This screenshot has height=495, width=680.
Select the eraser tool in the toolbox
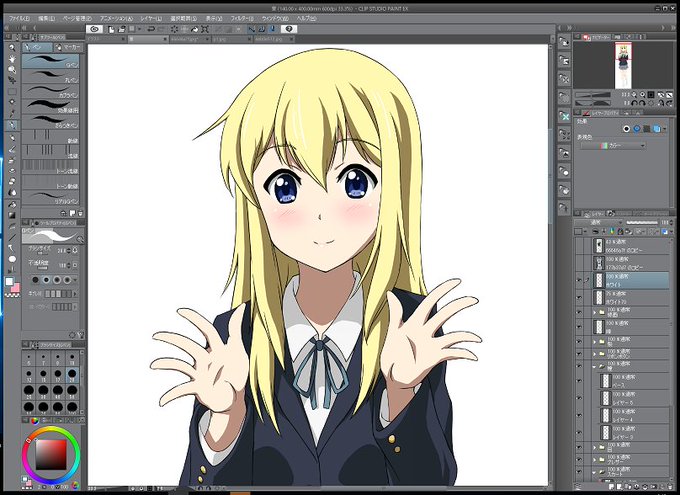pyautogui.click(x=12, y=181)
